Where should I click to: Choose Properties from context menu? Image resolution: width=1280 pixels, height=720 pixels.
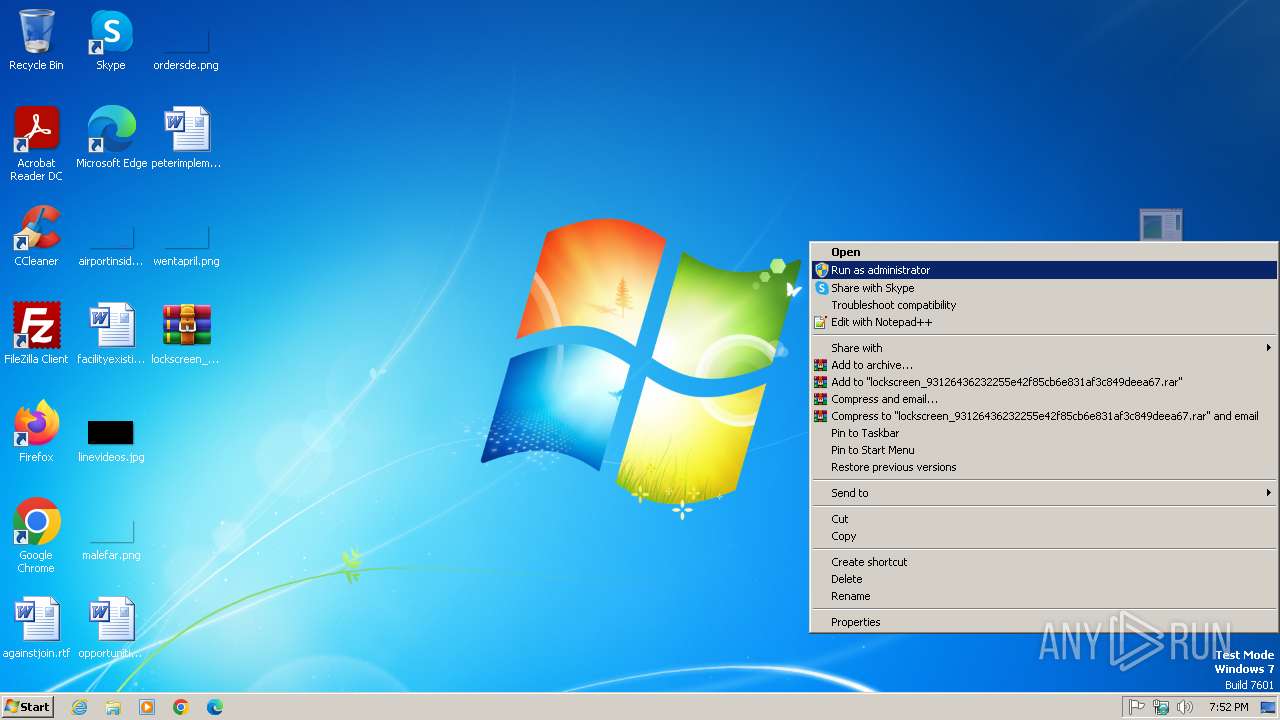tap(1043, 622)
